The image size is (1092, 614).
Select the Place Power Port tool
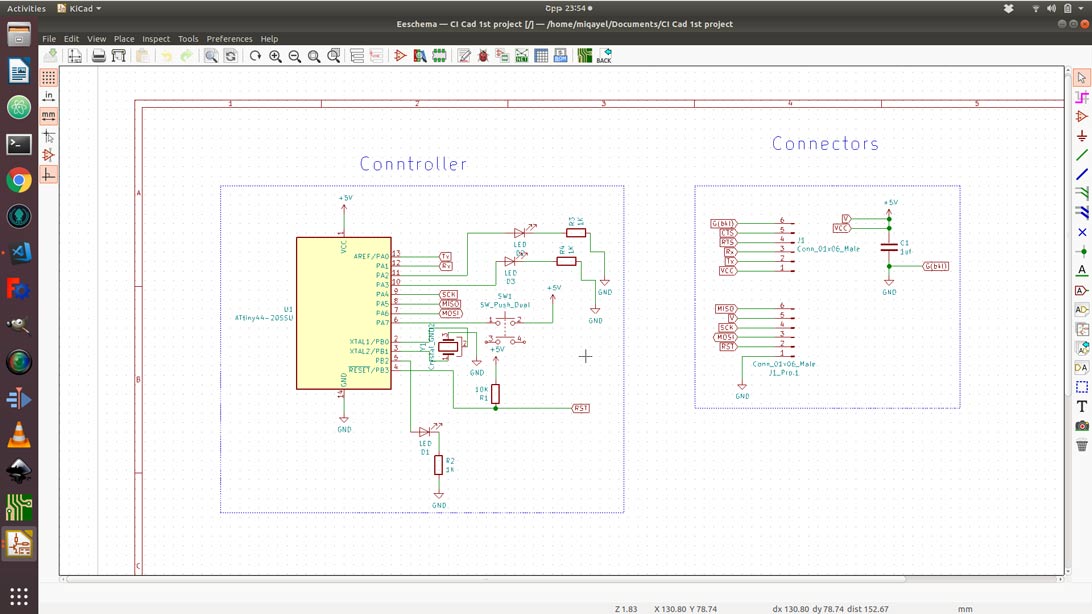pyautogui.click(x=1082, y=136)
